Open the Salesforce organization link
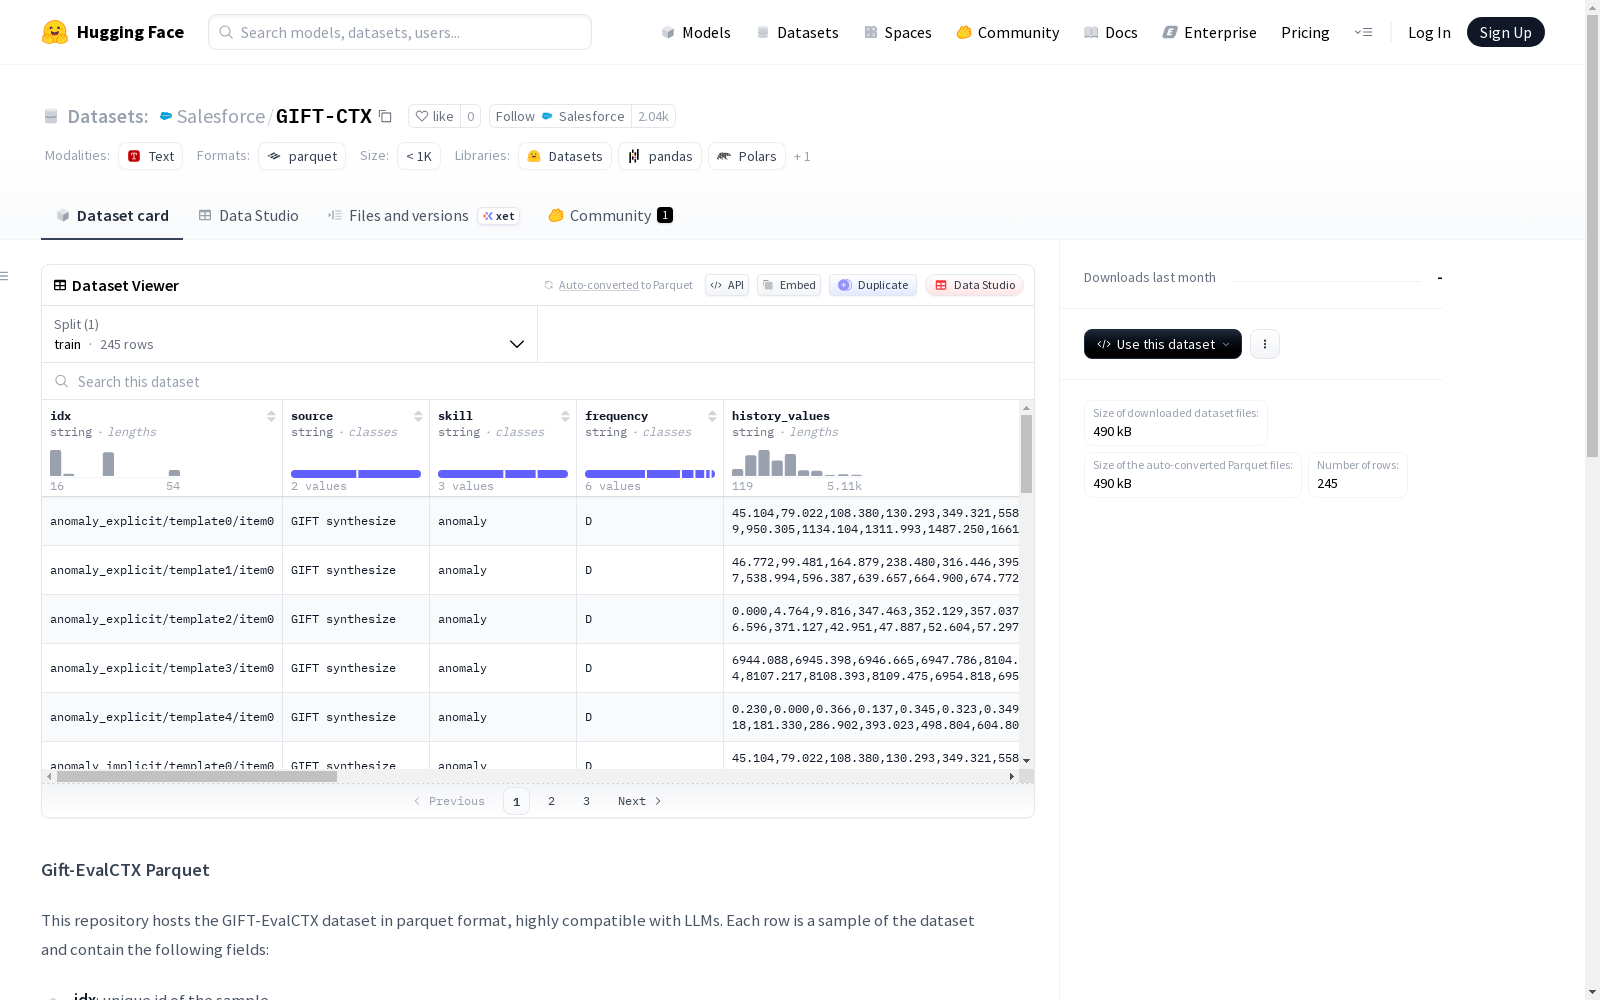 click(x=221, y=116)
